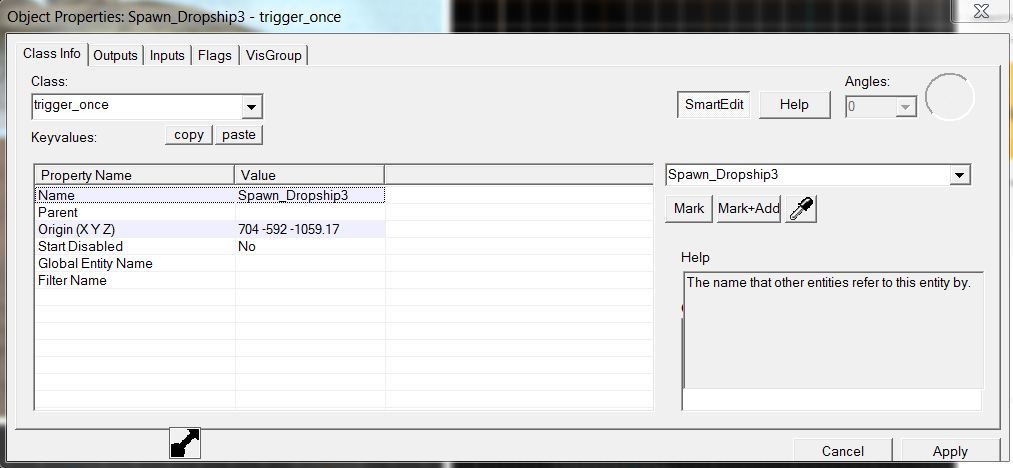Open the Angles dropdown
Screen dimensions: 1013x468
coord(906,107)
